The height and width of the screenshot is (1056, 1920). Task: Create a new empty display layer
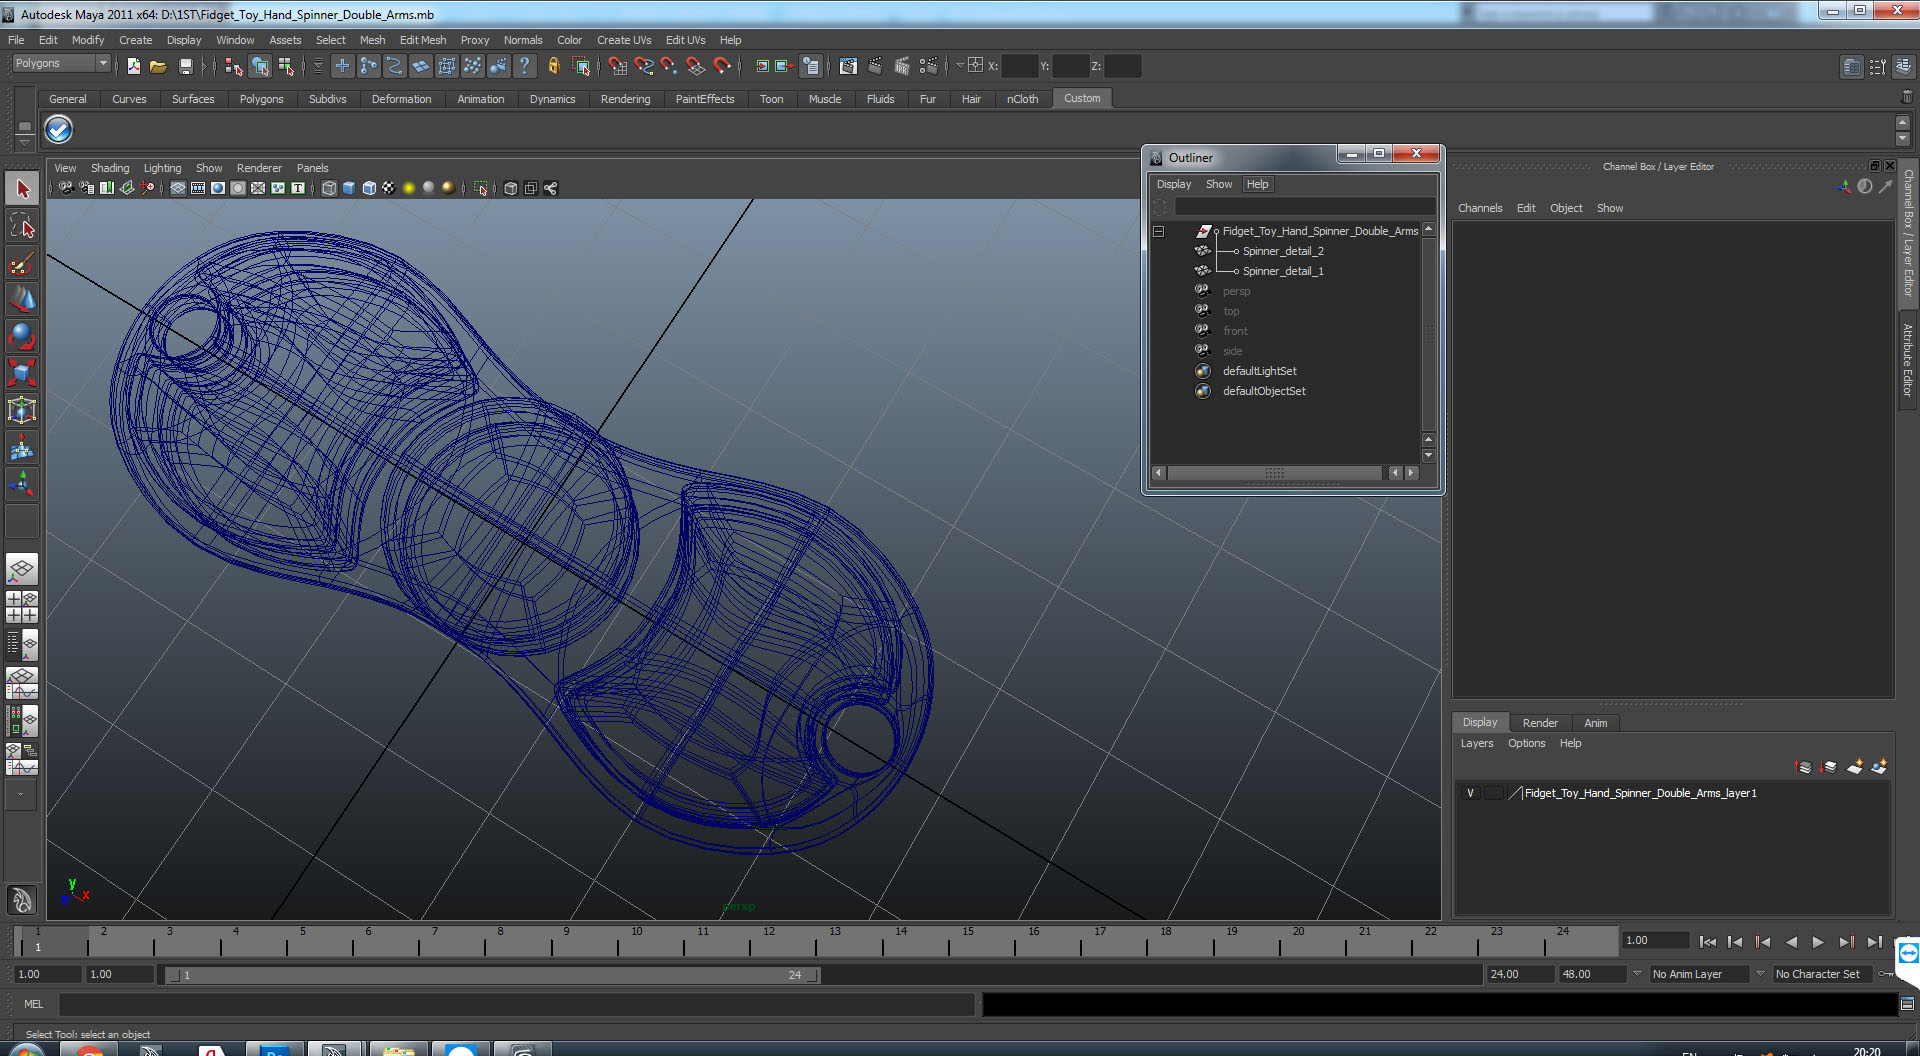tap(1855, 767)
